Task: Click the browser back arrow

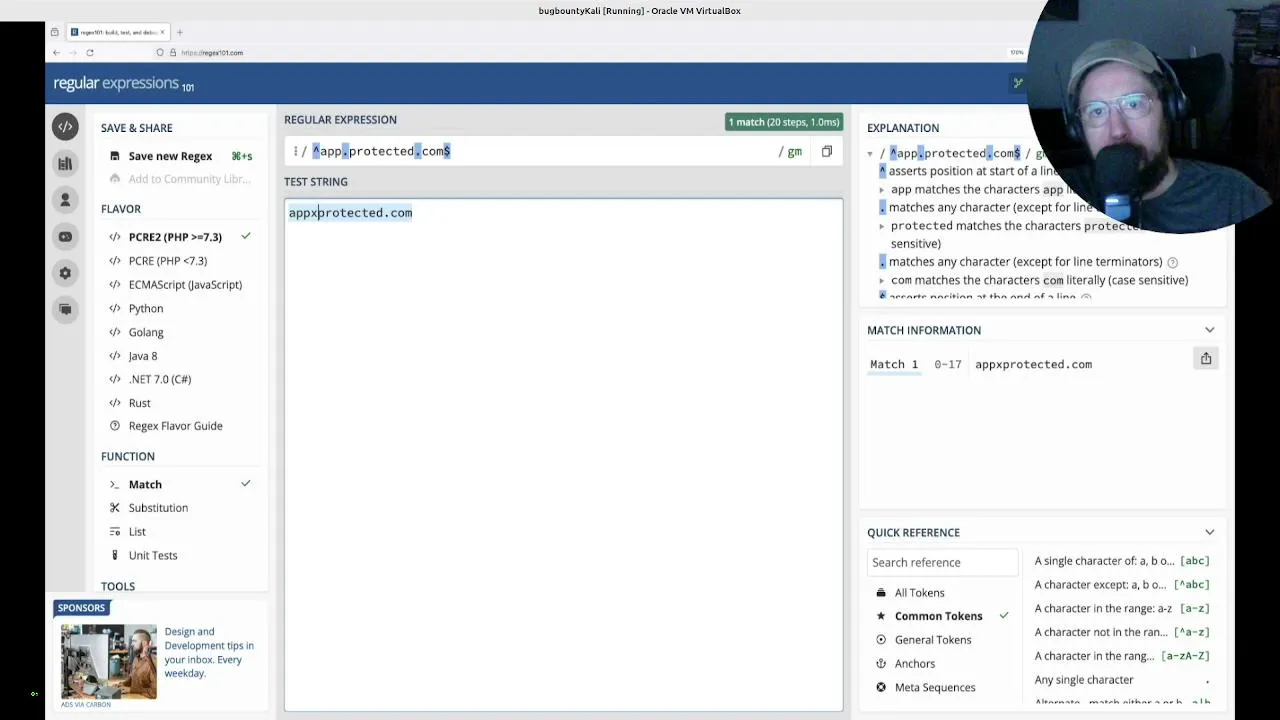Action: [56, 52]
